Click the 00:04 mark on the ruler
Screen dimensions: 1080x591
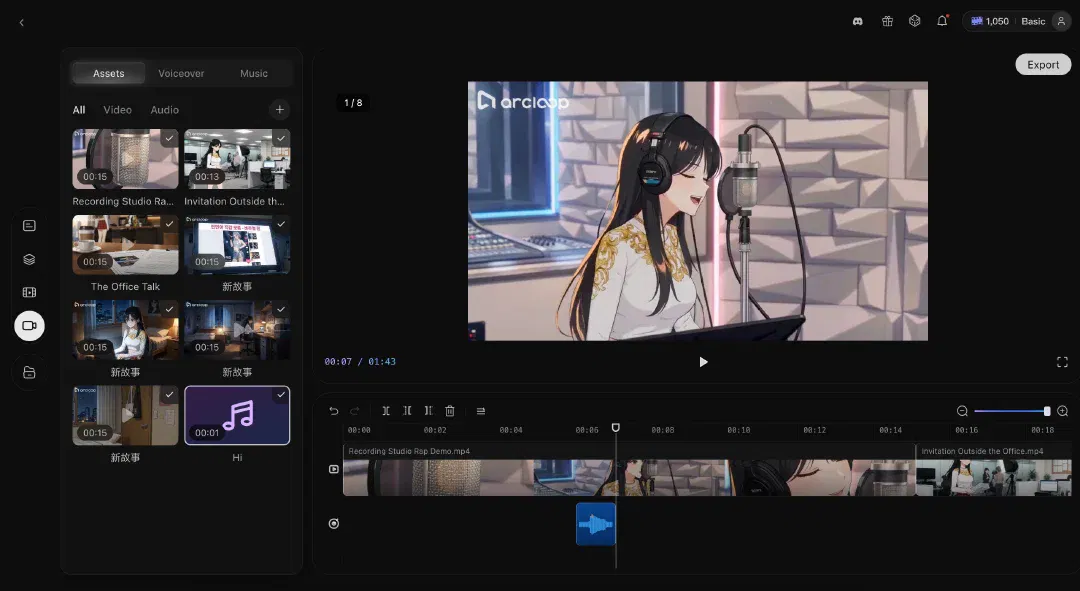[511, 430]
